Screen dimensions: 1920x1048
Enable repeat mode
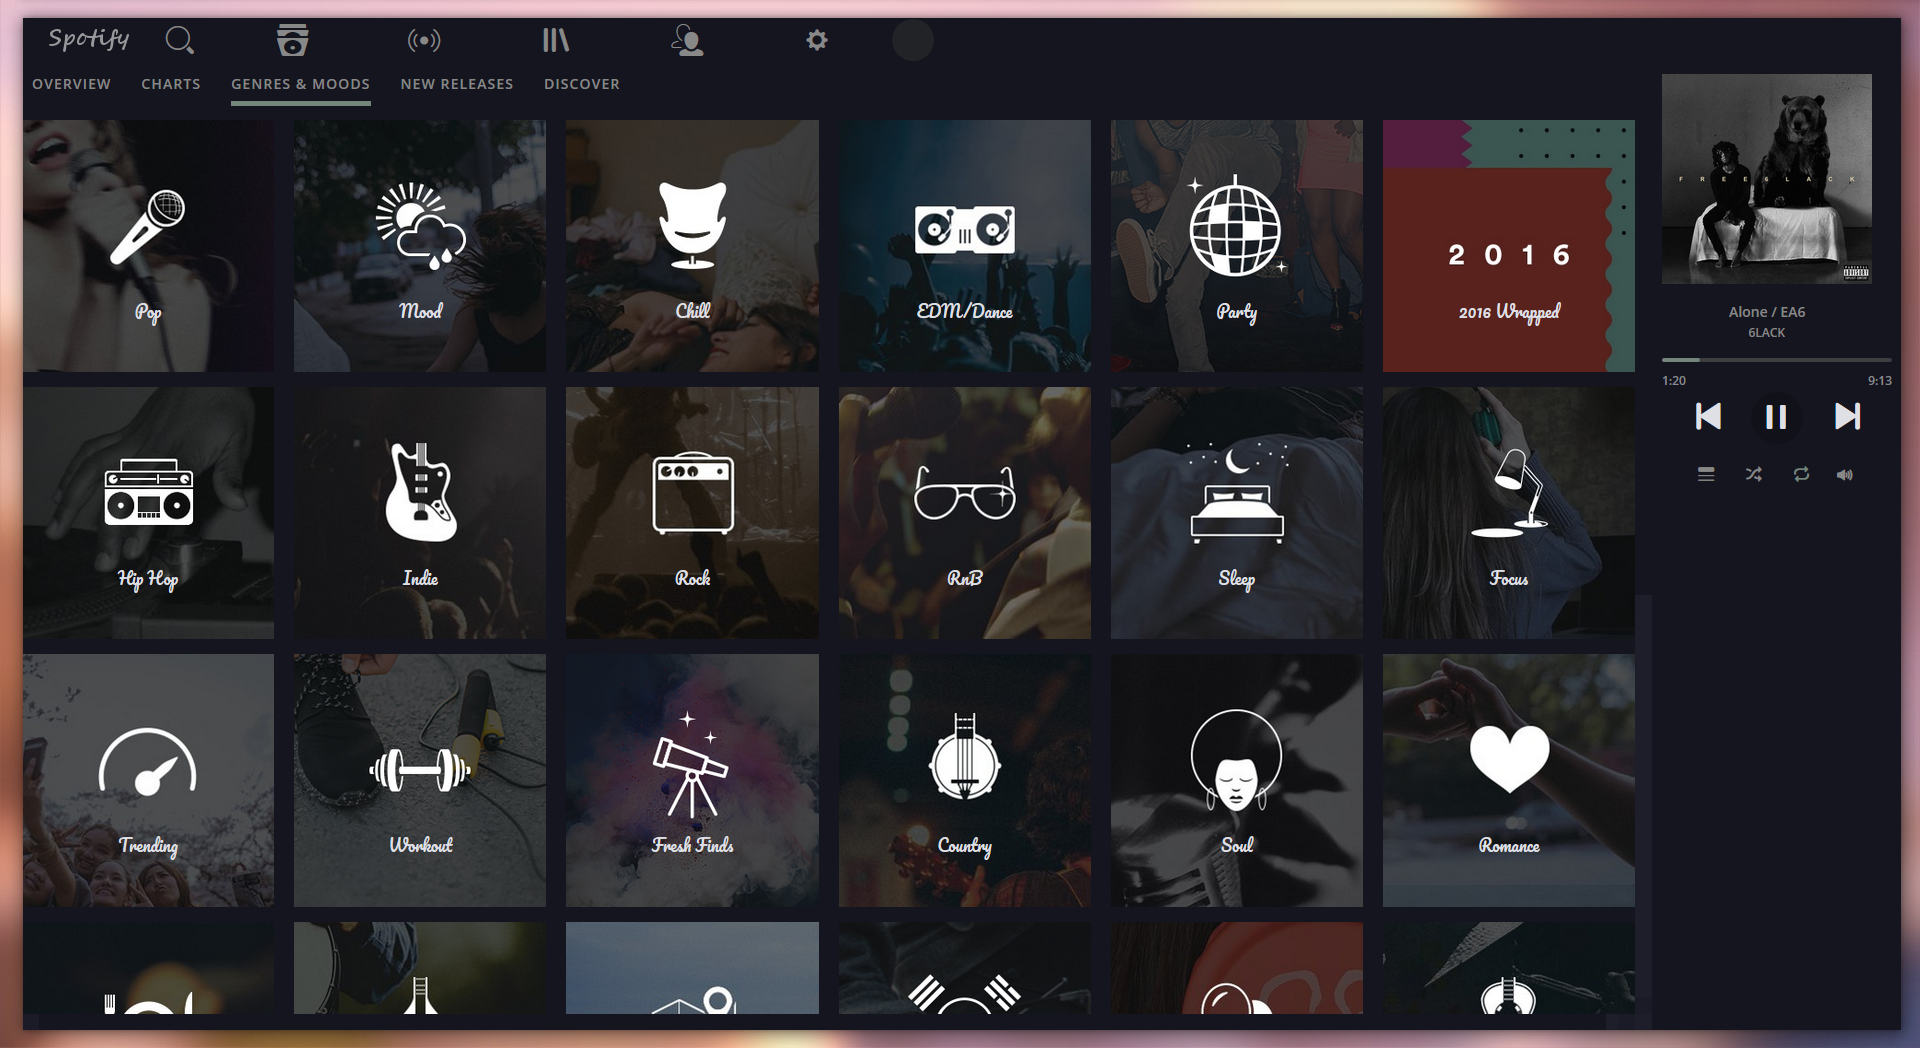(x=1799, y=475)
